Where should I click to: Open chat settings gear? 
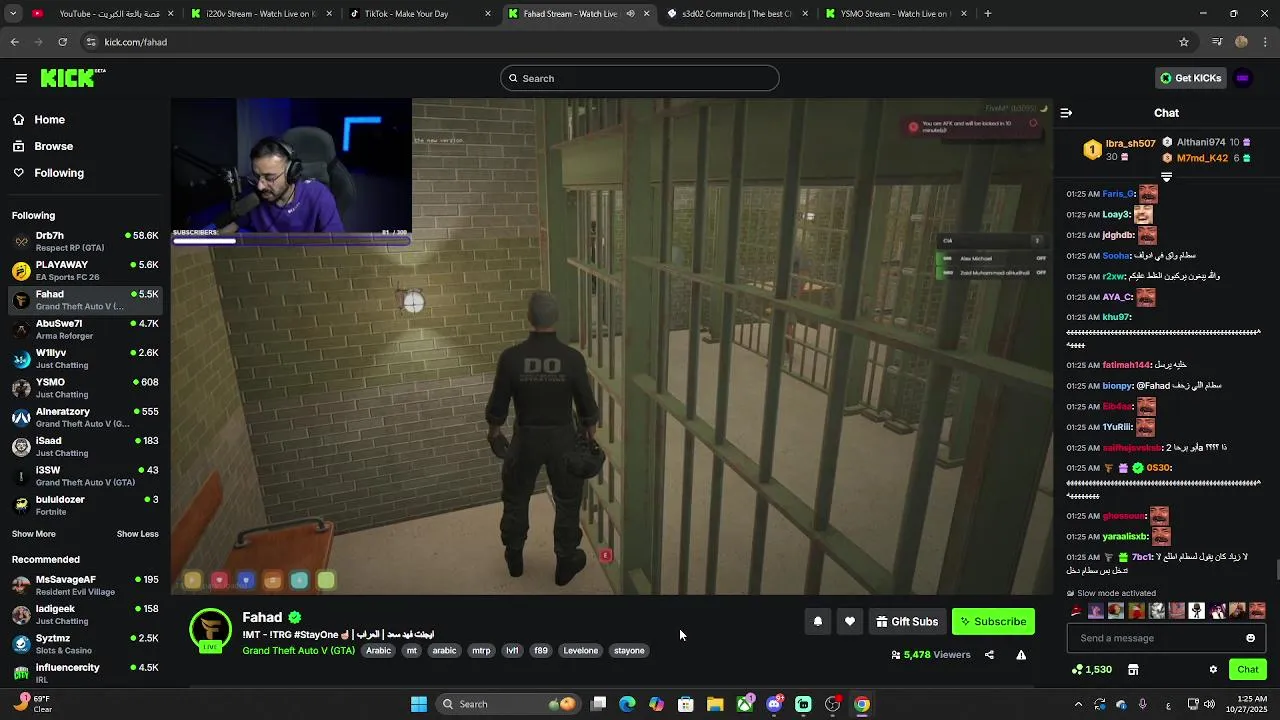coord(1213,669)
